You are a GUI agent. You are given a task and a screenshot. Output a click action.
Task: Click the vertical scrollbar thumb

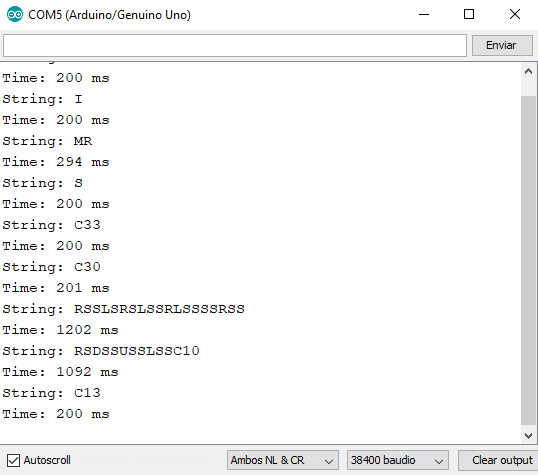528,260
